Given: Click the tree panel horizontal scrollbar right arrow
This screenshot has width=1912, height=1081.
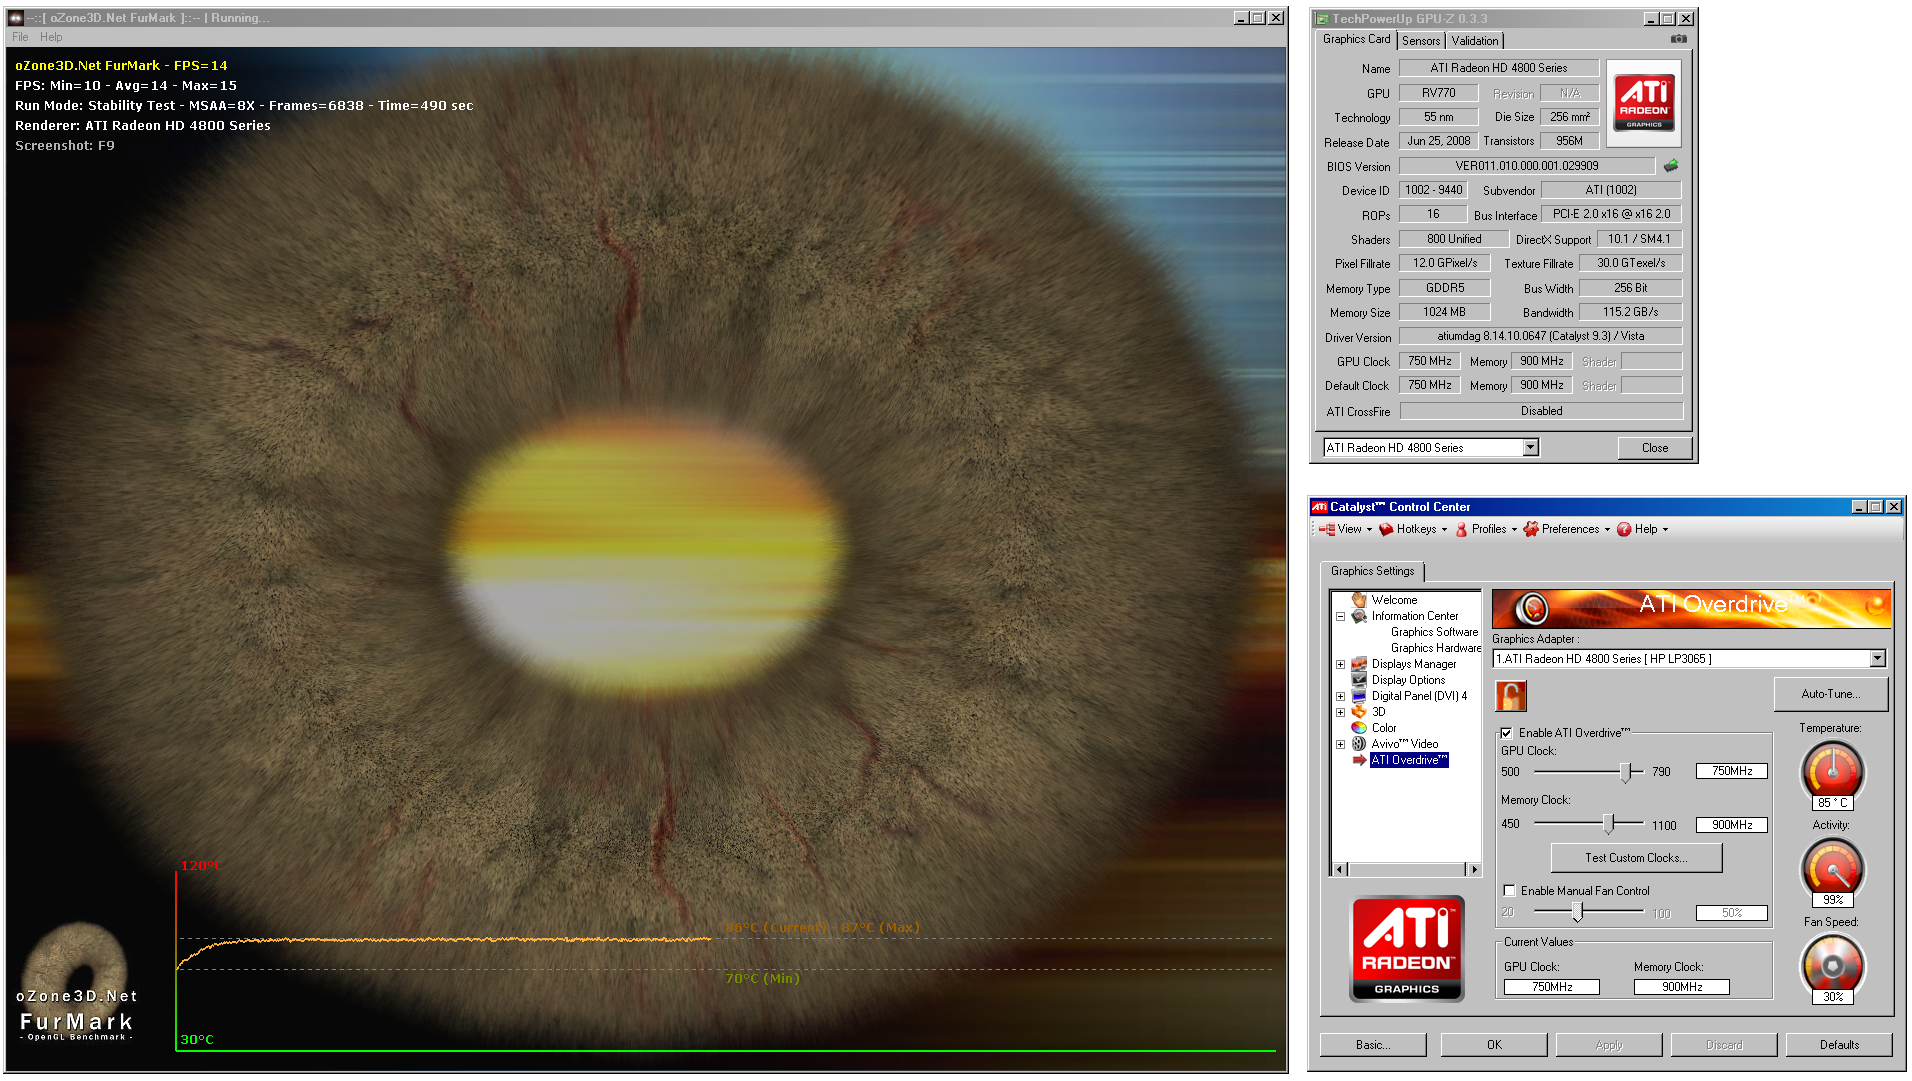Looking at the screenshot, I should coord(1472,869).
